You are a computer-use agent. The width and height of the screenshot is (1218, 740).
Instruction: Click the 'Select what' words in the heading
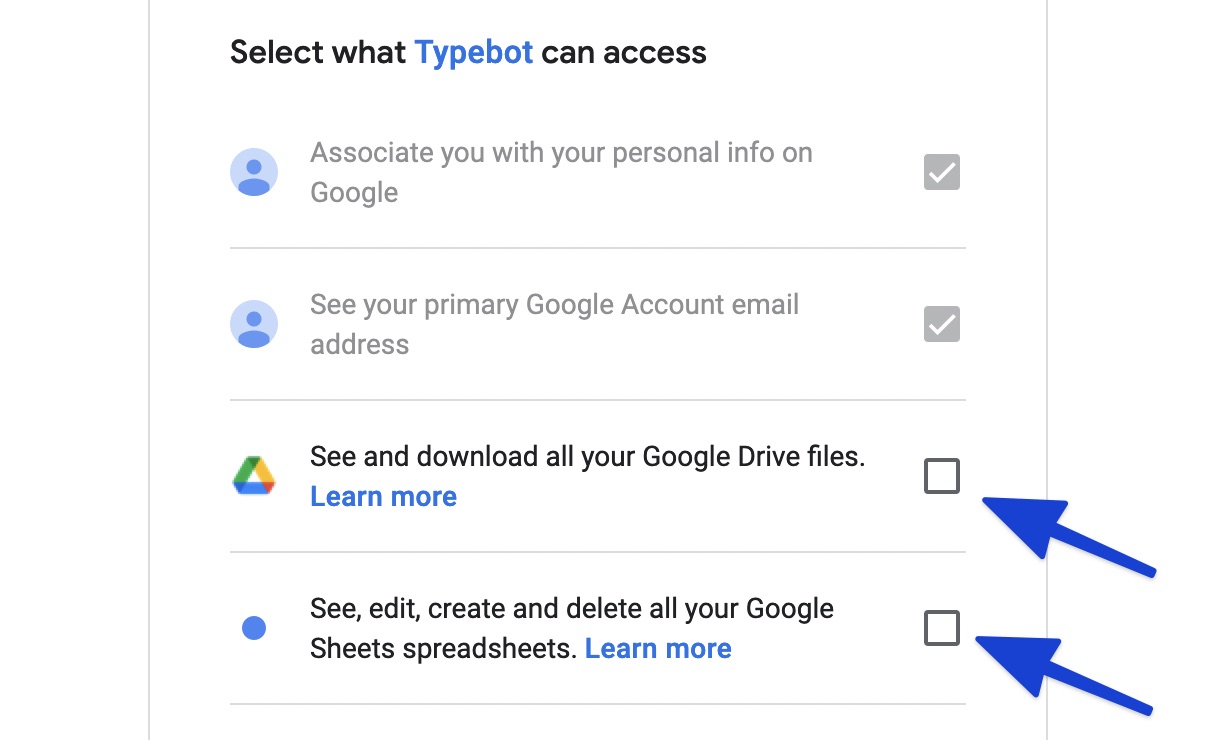(x=318, y=52)
